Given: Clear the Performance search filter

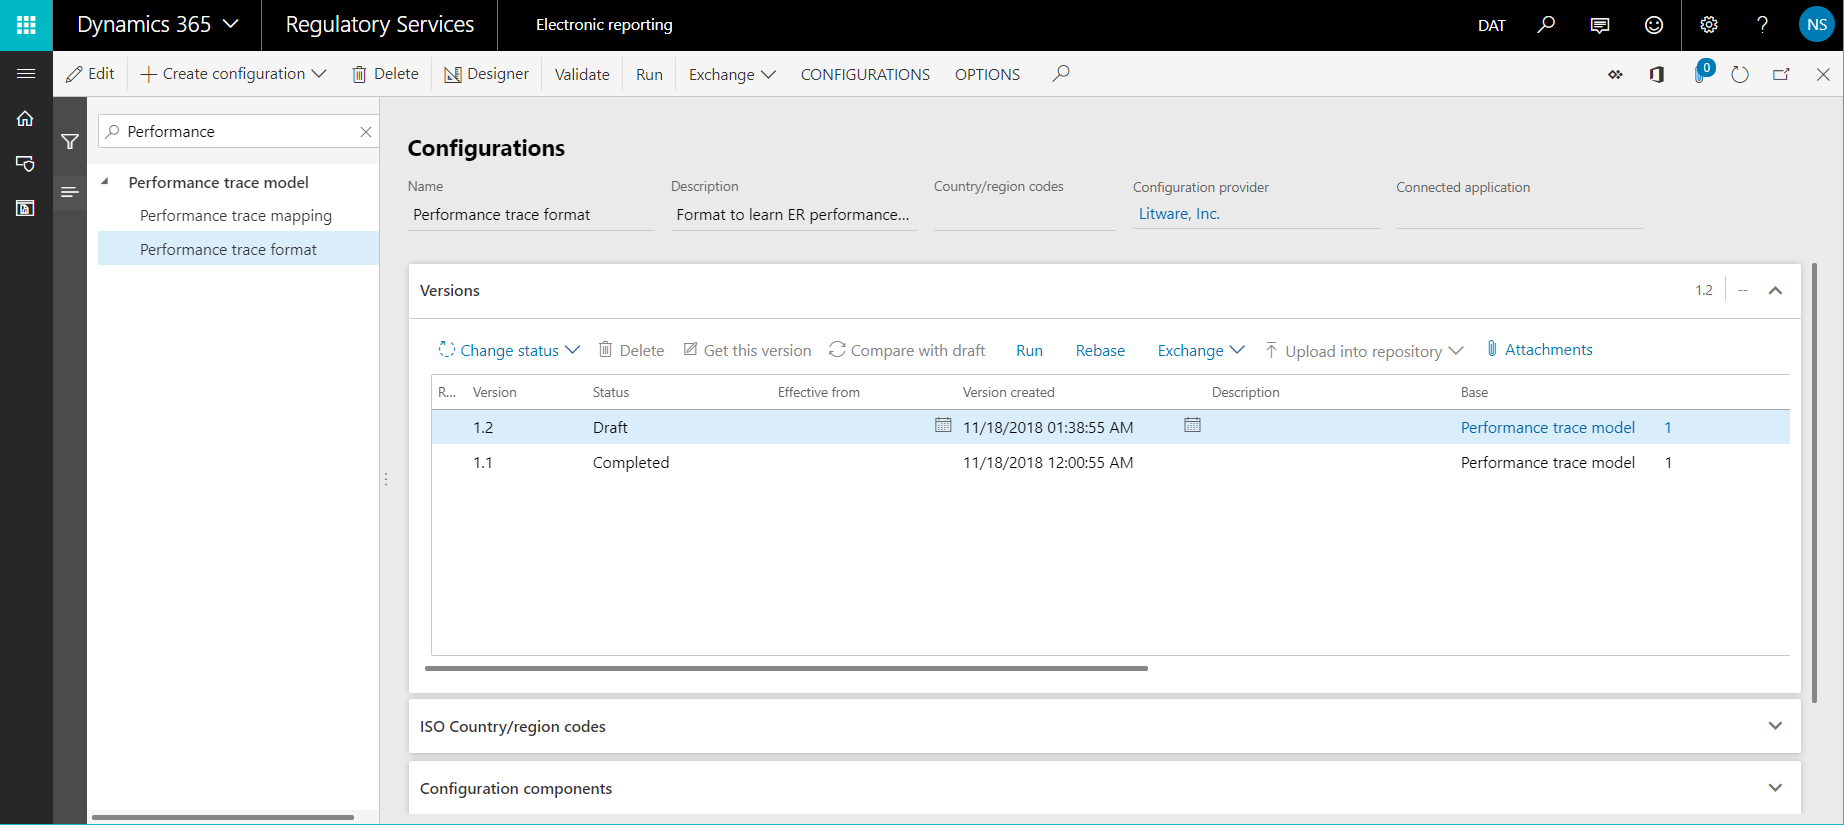Looking at the screenshot, I should pyautogui.click(x=366, y=132).
